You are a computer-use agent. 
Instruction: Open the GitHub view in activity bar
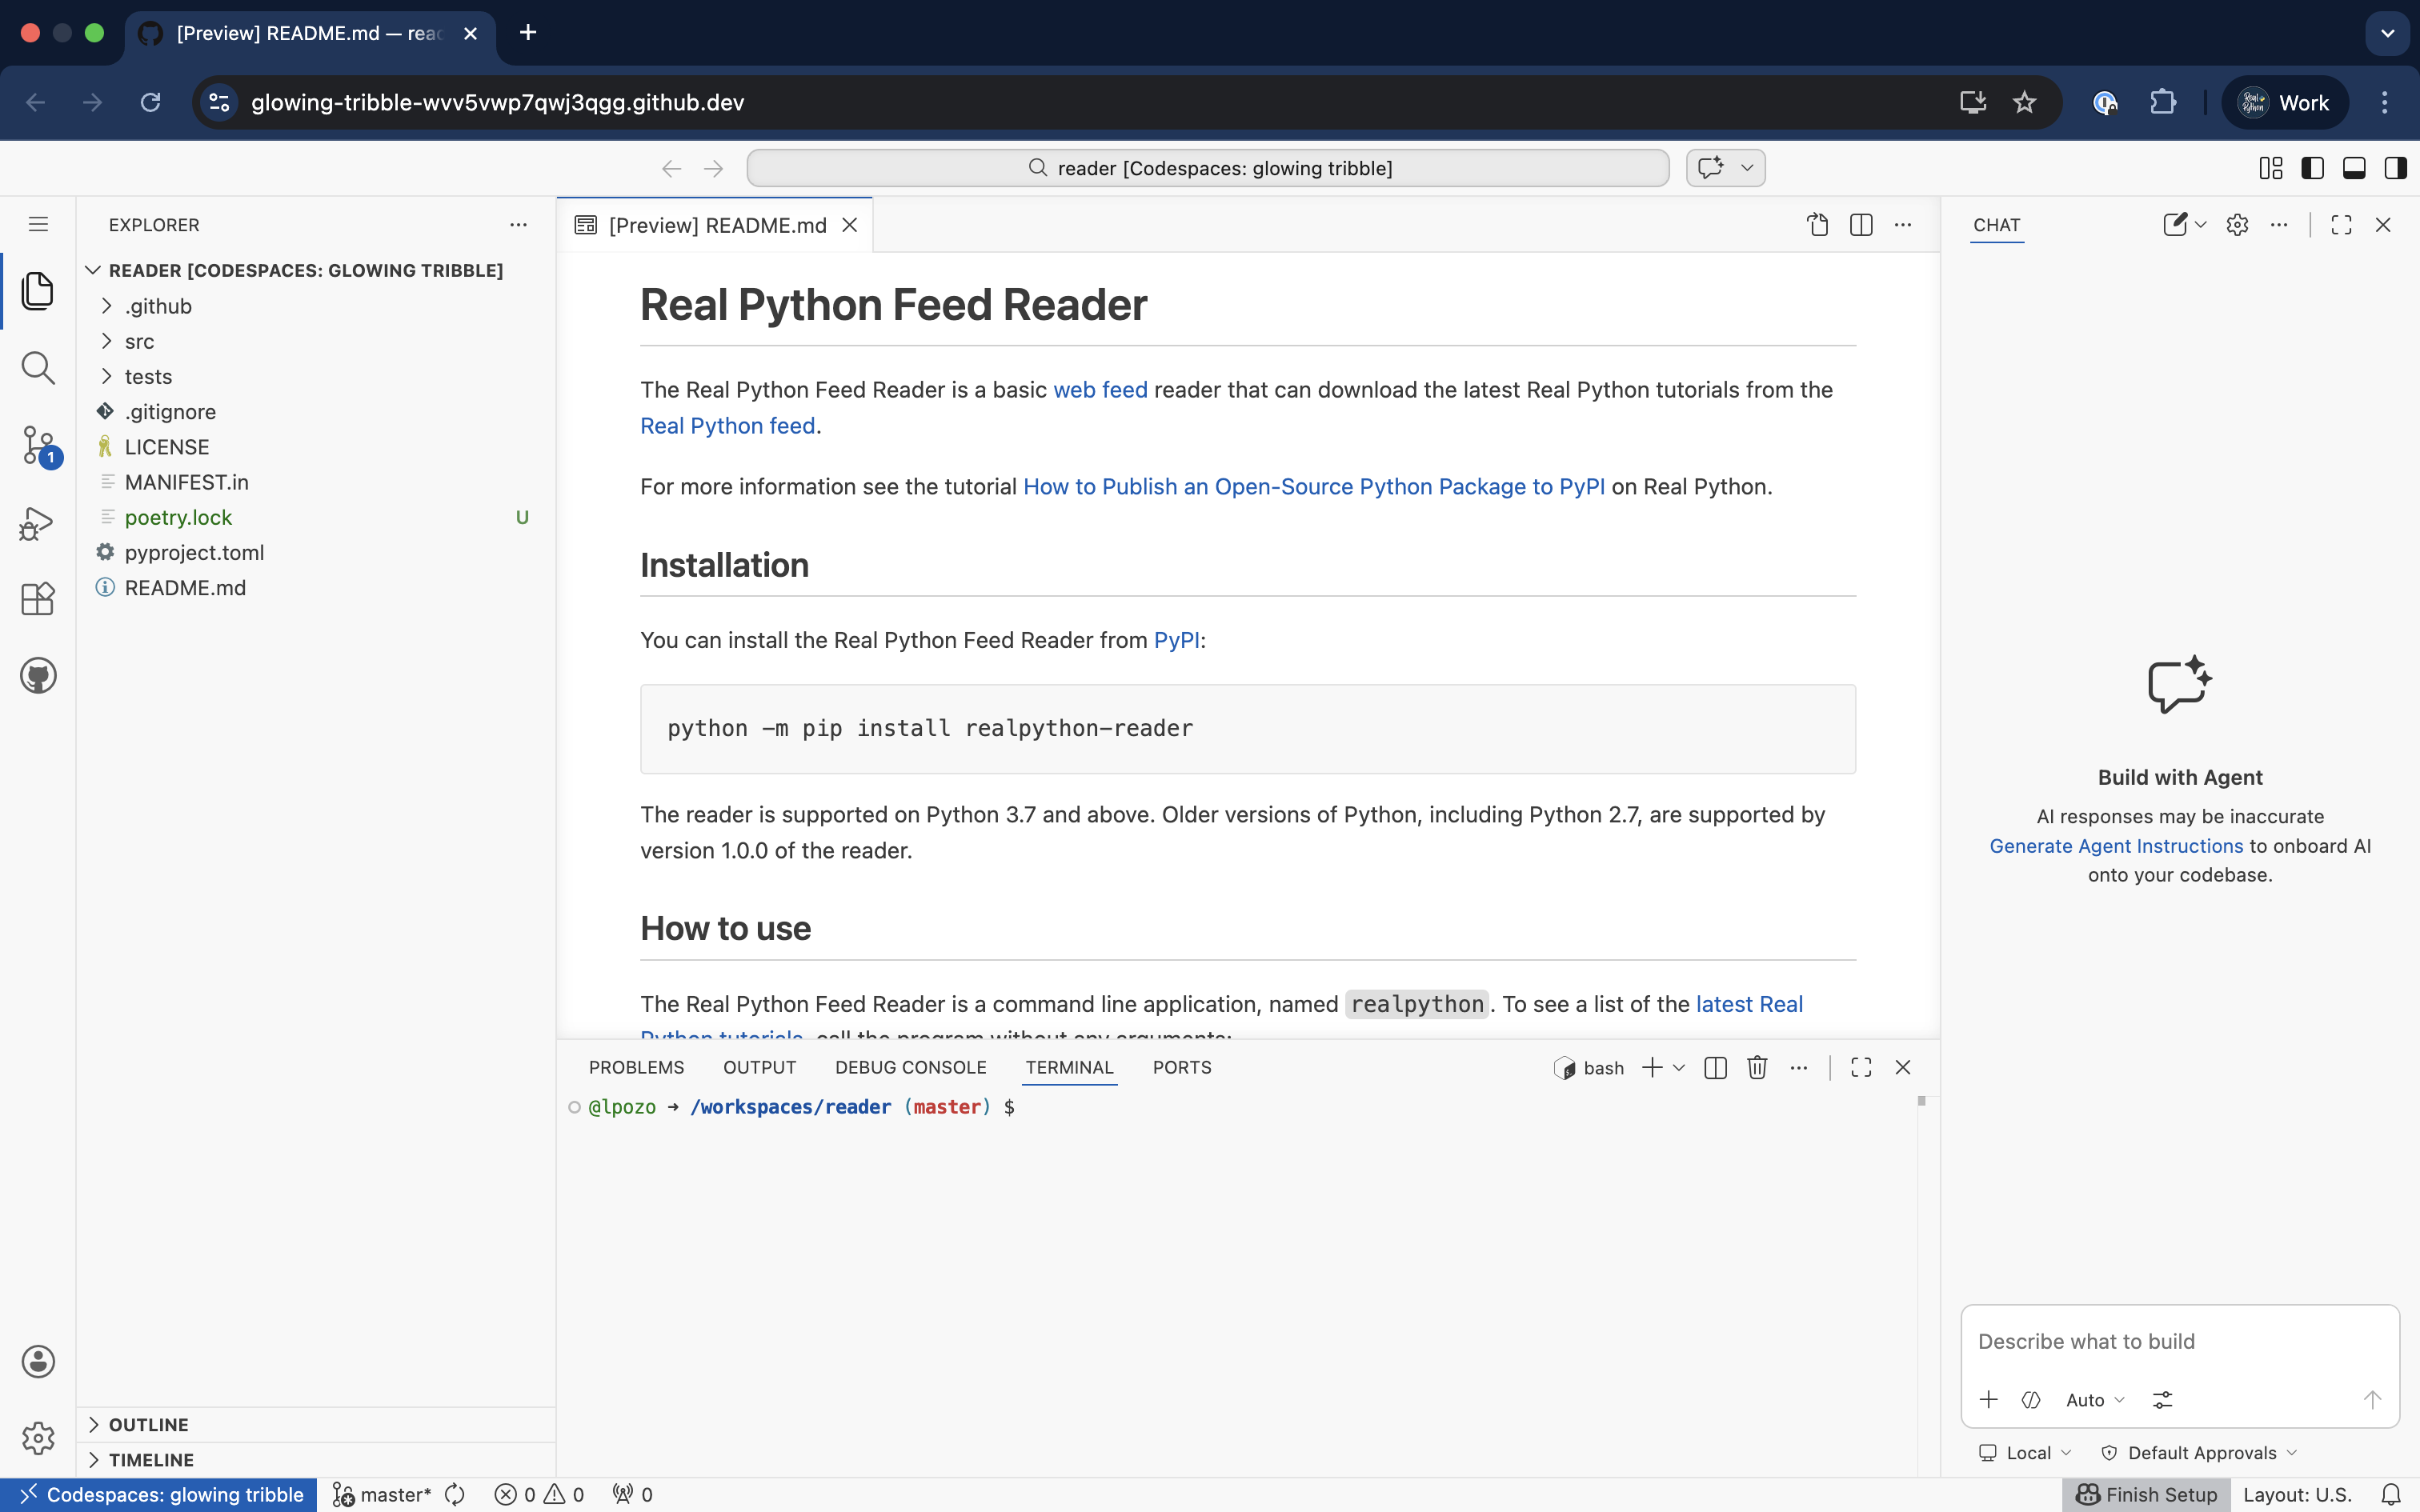tap(38, 675)
